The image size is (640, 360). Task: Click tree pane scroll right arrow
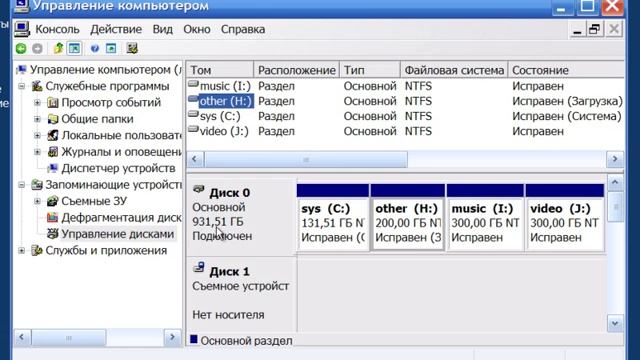172,337
